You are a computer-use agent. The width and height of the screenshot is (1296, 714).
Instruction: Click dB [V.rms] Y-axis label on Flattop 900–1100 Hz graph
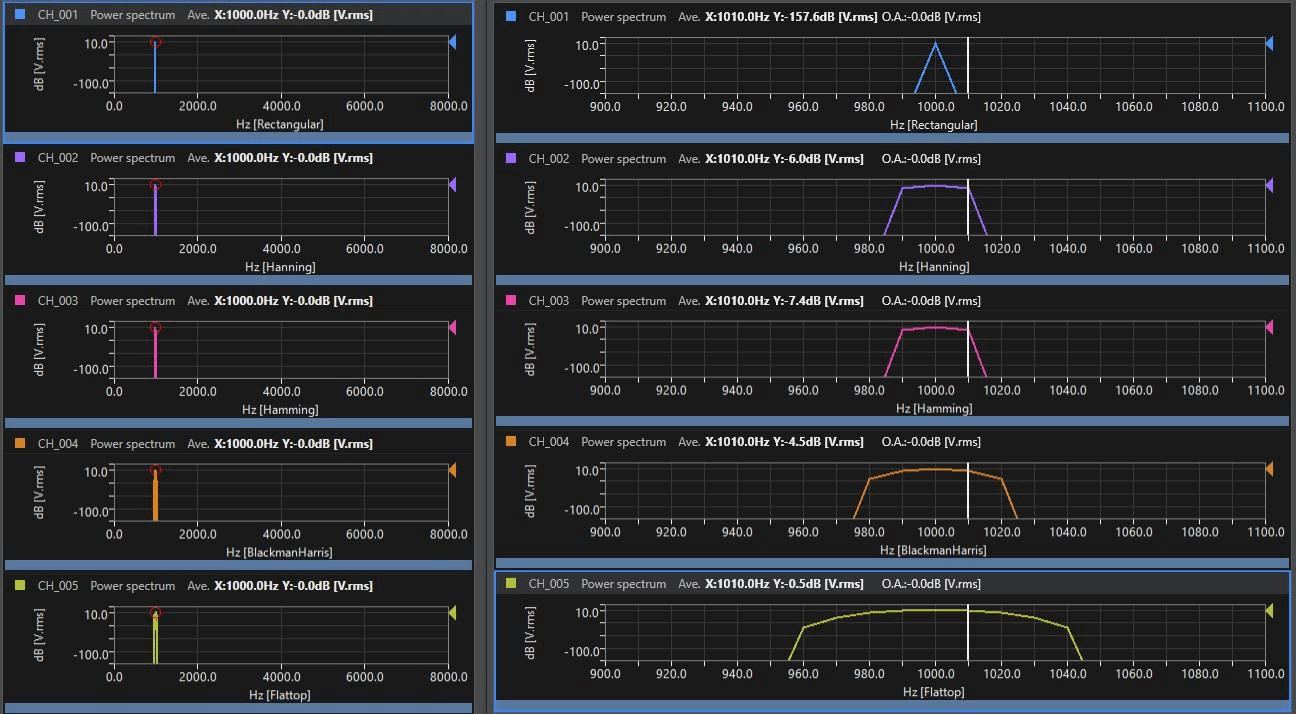tap(531, 631)
